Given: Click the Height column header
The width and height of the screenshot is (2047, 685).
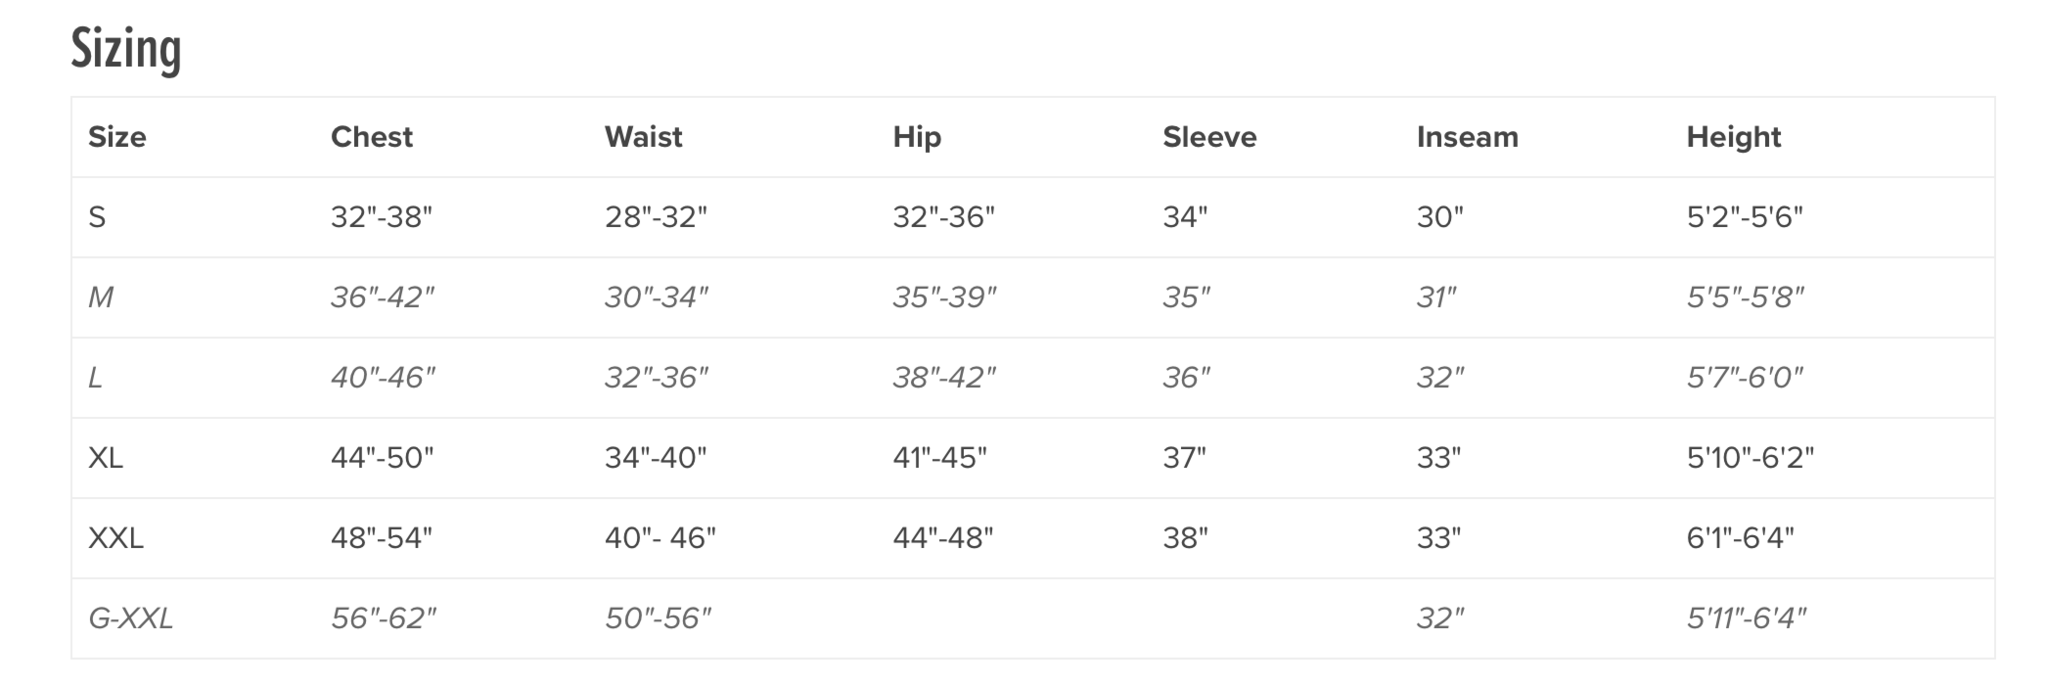Looking at the screenshot, I should [1733, 138].
